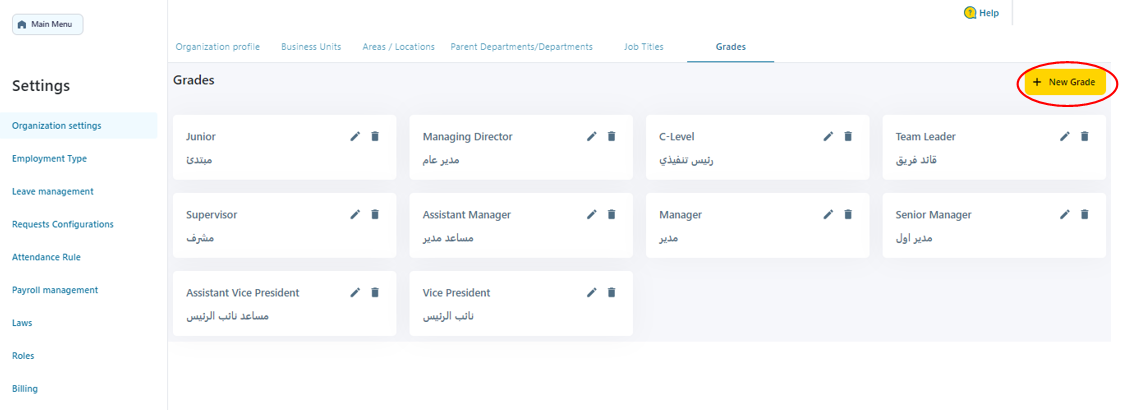Open the Help link
Viewport: 1132px width, 410px height.
(x=981, y=13)
